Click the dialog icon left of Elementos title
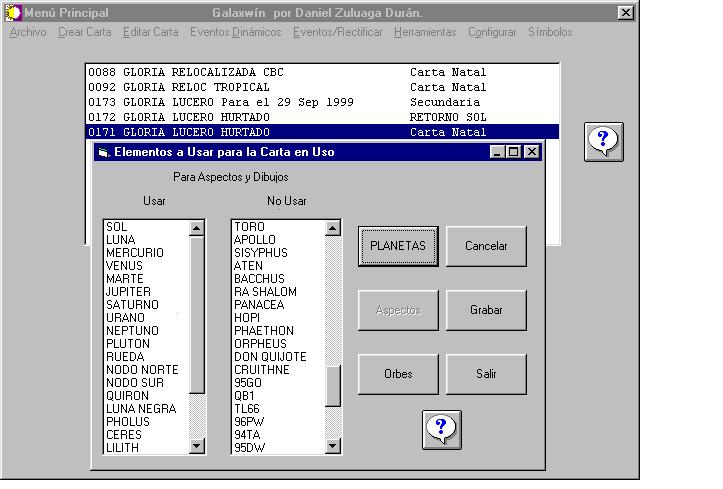The height and width of the screenshot is (489, 723). point(103,153)
